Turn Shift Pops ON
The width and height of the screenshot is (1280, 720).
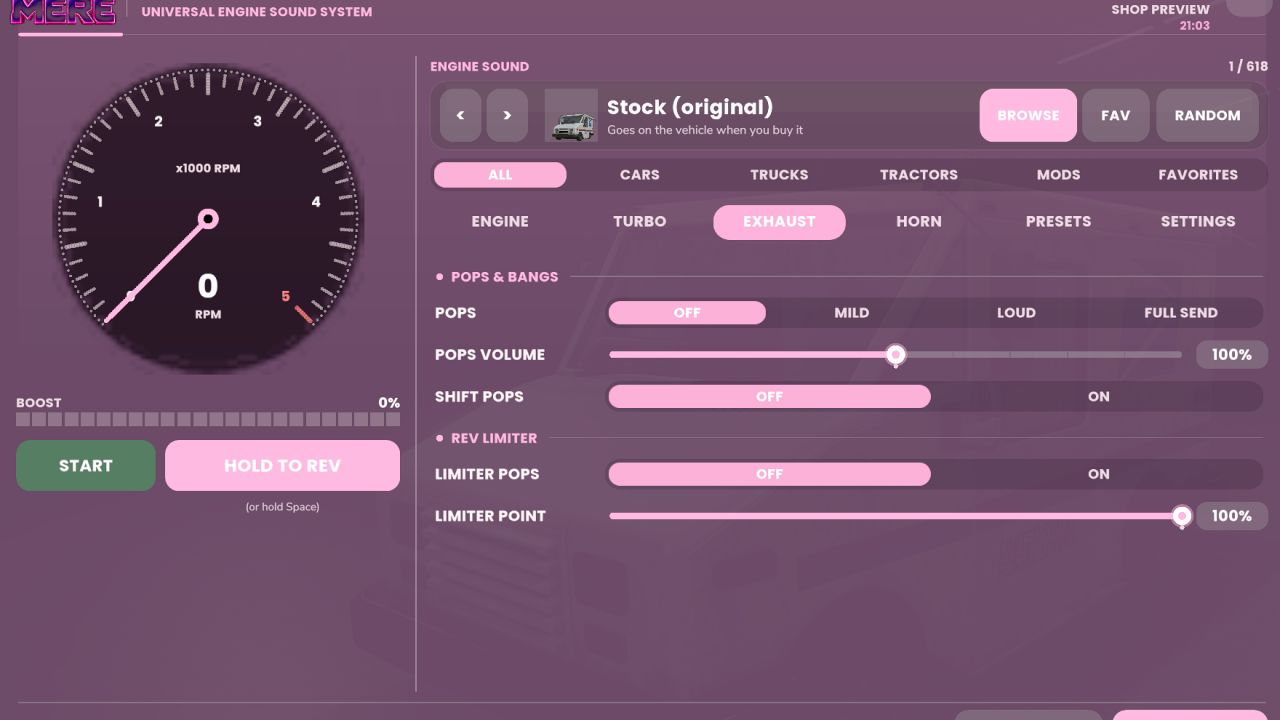1099,397
